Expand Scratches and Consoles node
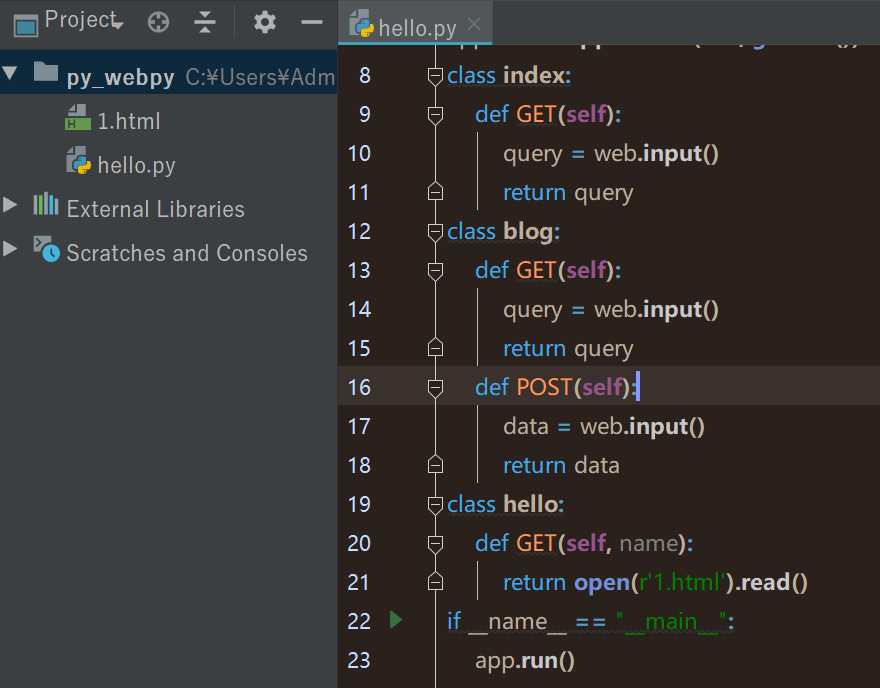 [x=11, y=250]
